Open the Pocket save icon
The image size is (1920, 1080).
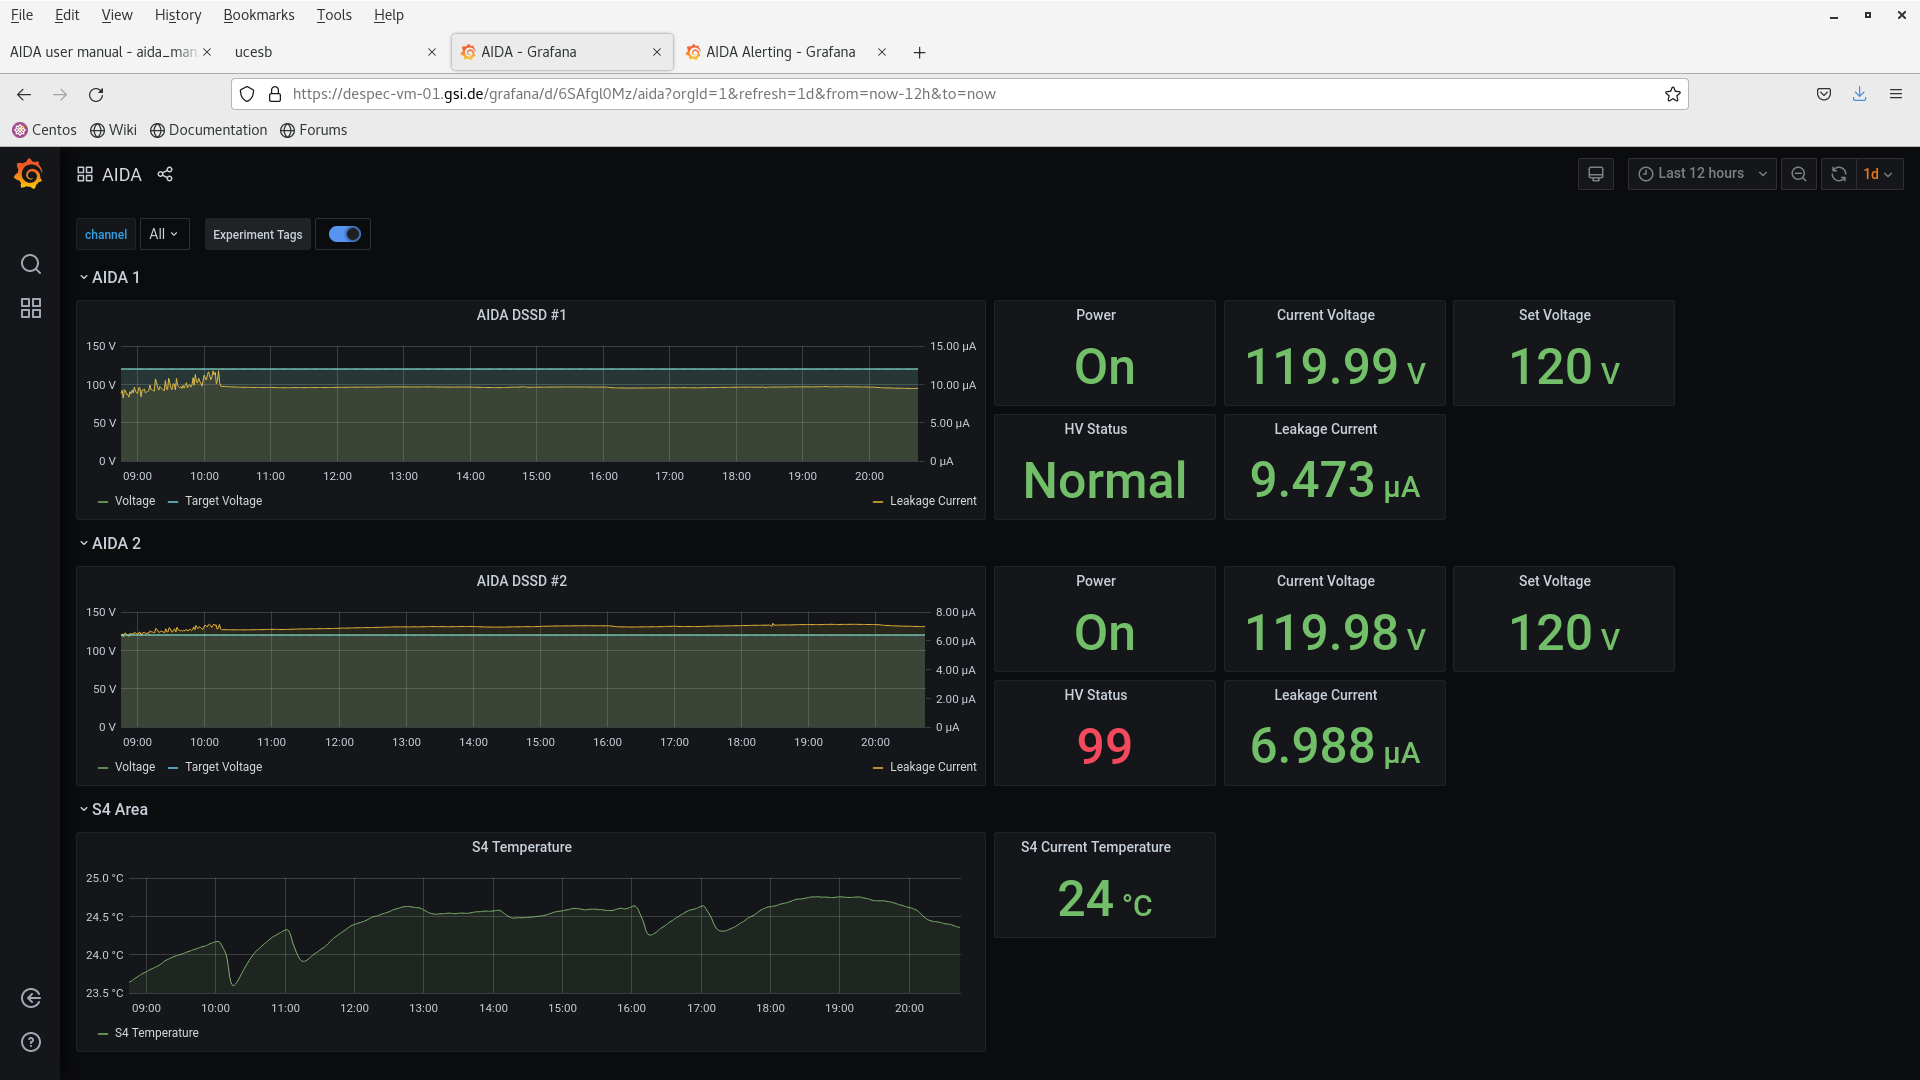click(1824, 94)
